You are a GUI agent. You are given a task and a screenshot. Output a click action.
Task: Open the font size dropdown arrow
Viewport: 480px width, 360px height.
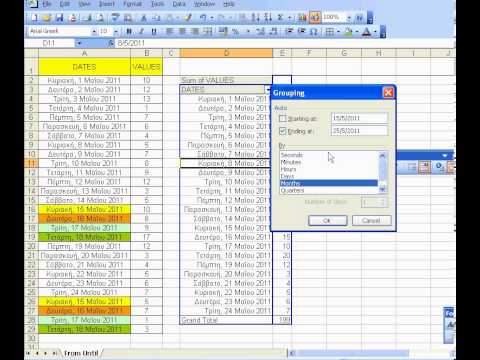tap(116, 32)
